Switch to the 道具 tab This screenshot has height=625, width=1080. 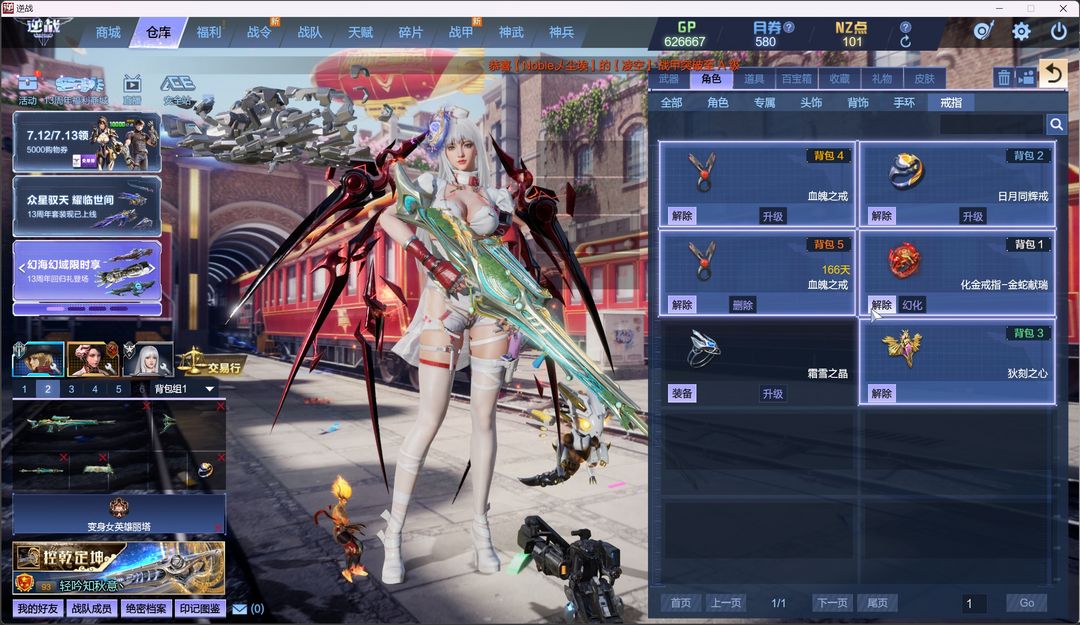tap(754, 79)
